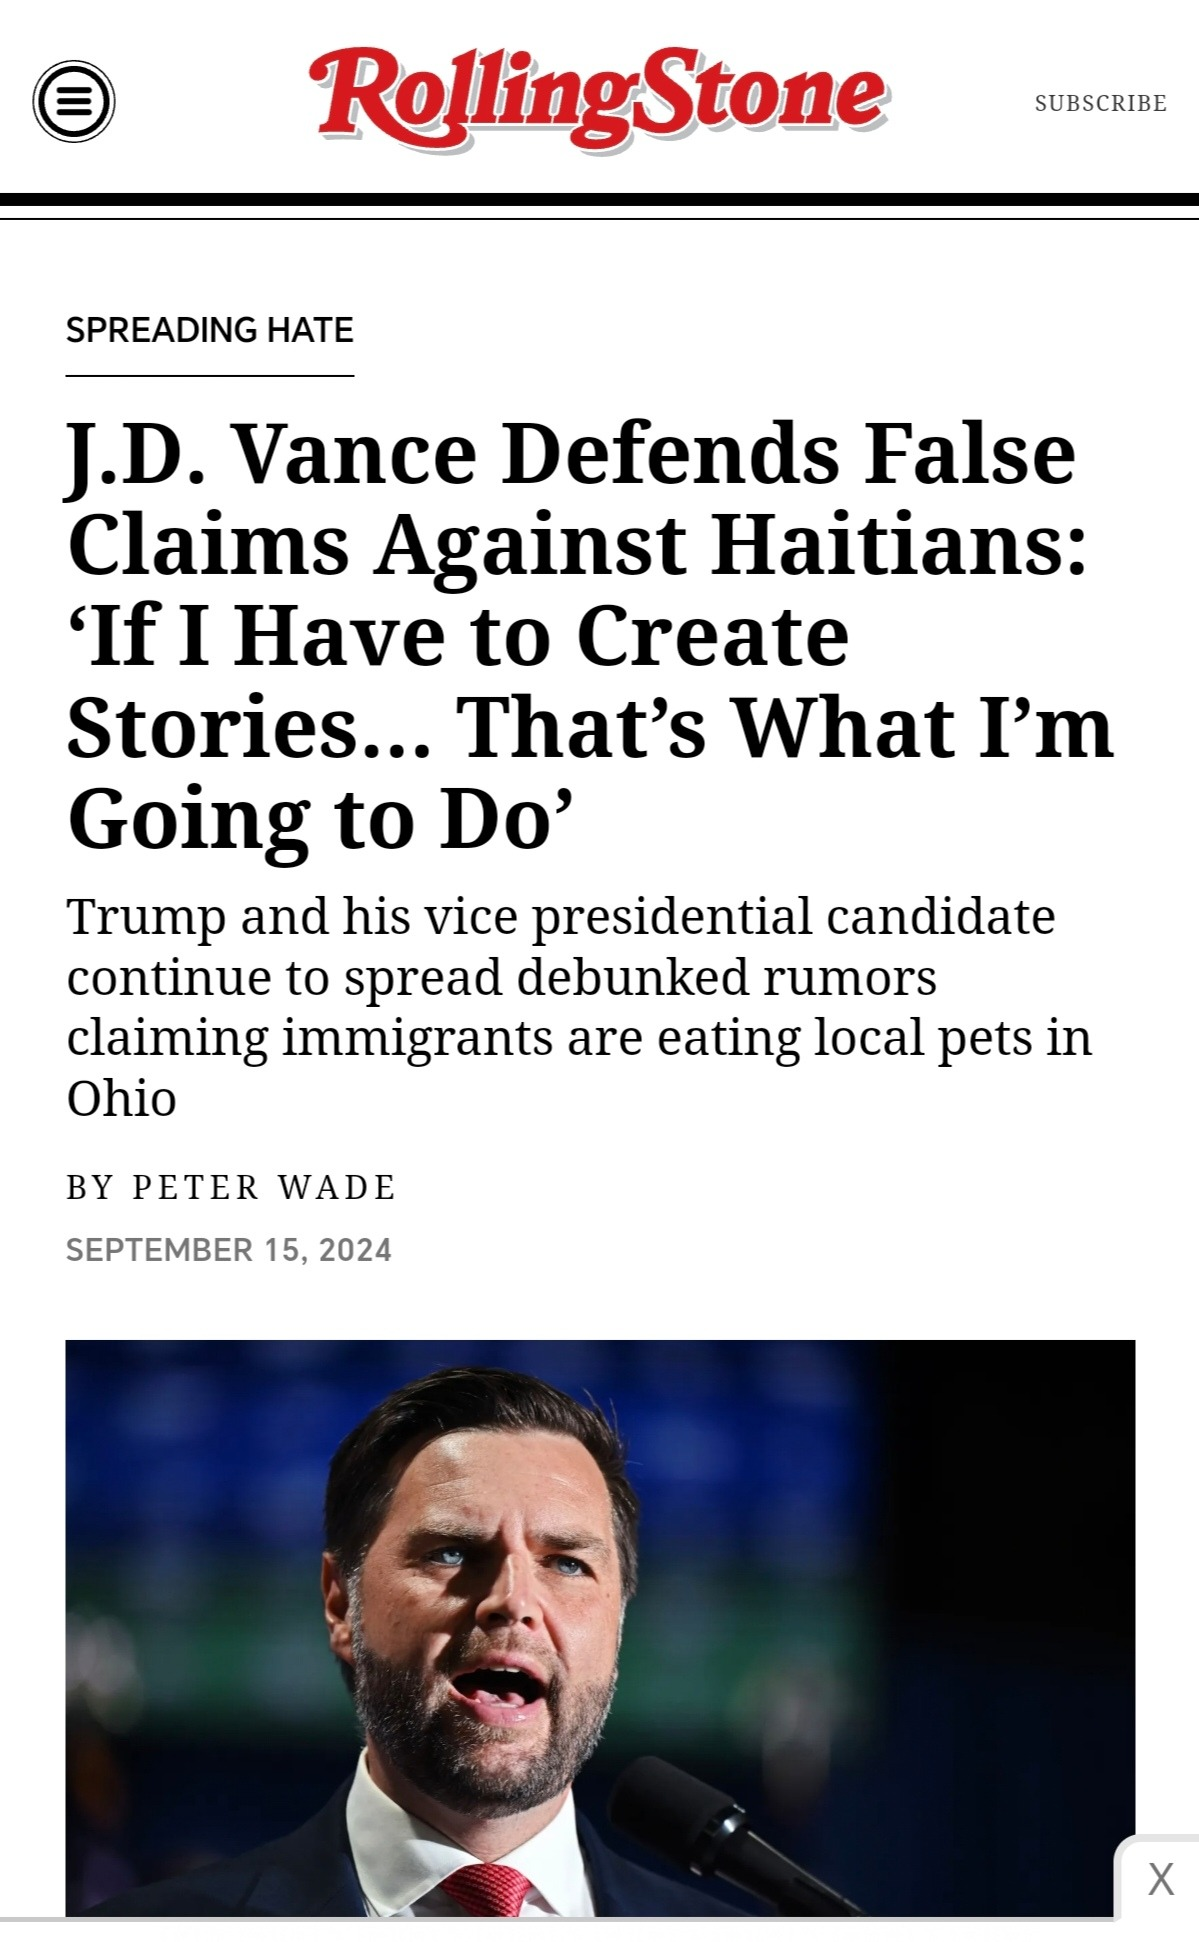Image resolution: width=1199 pixels, height=1942 pixels.
Task: Click the word "Haitians:" in the headline
Action: coord(898,545)
